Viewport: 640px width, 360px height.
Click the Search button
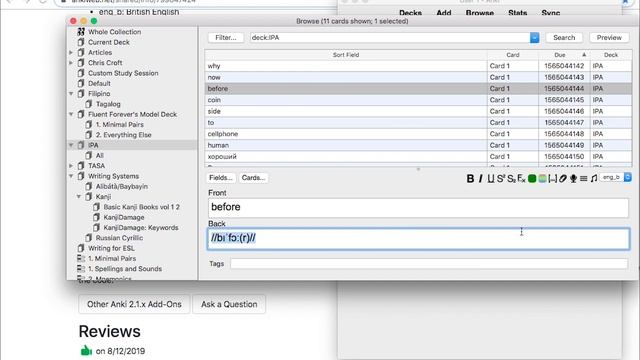pos(564,38)
